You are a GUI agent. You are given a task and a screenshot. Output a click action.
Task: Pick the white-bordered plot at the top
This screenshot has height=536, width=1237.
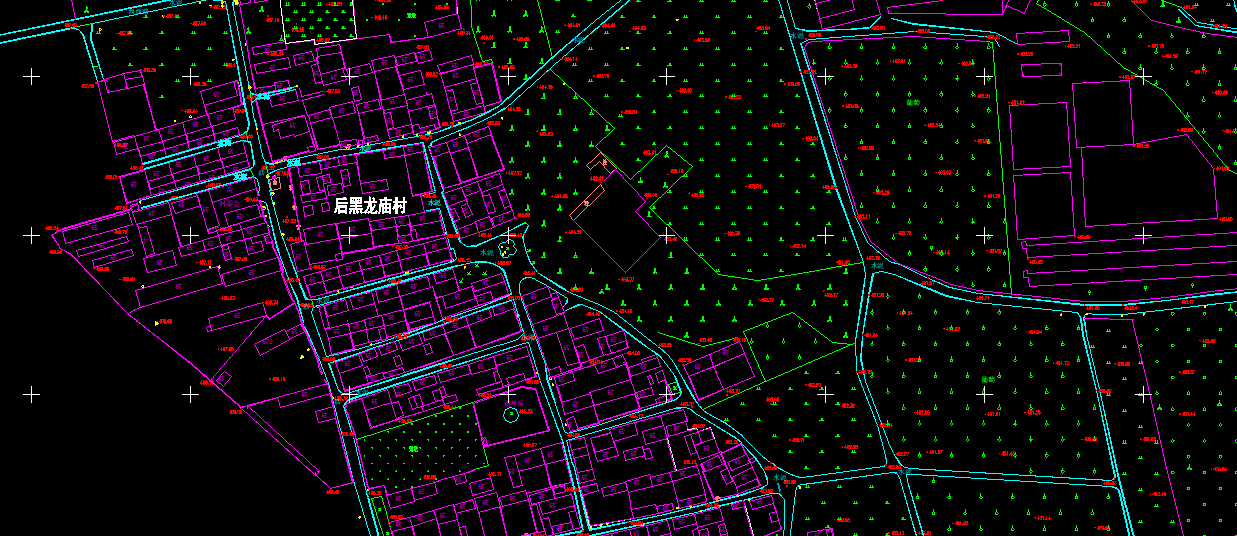[318, 20]
